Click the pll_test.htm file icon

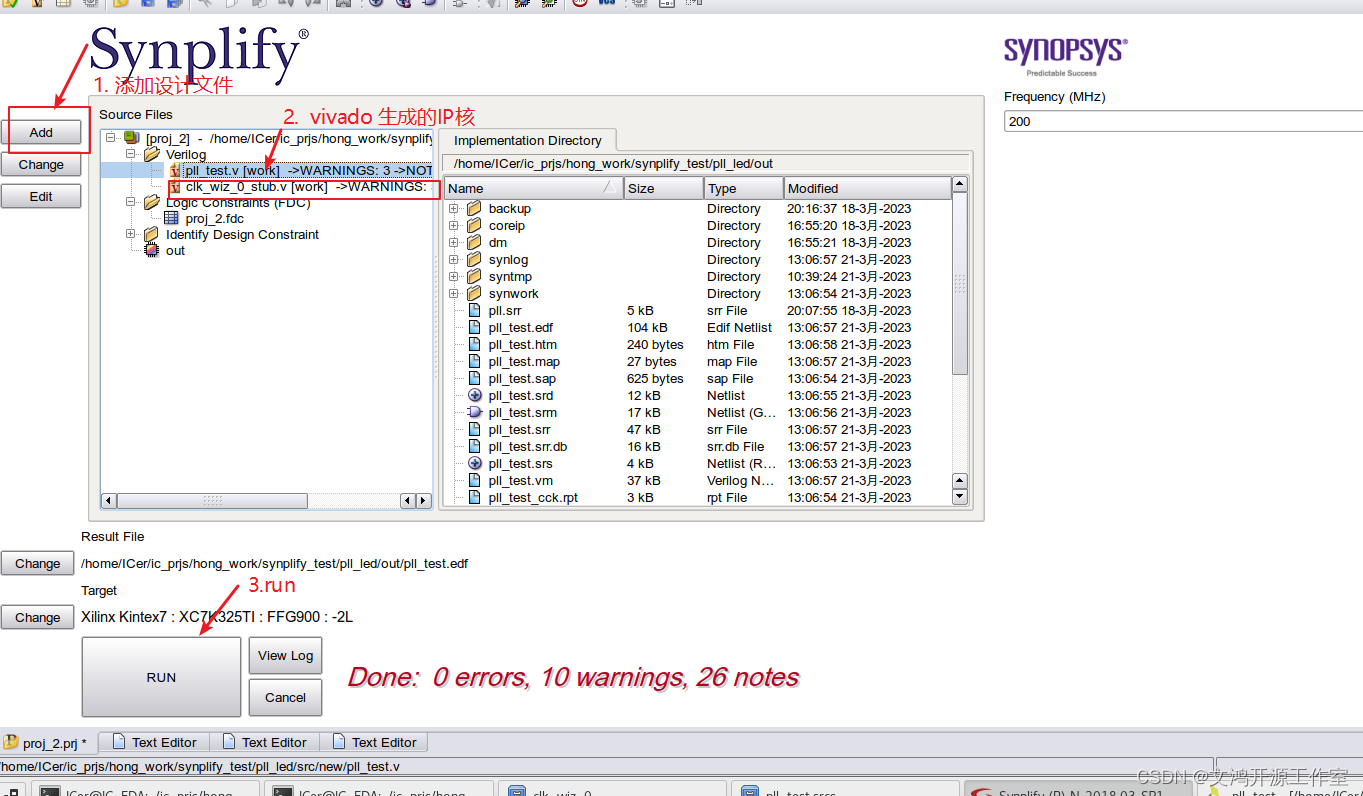475,345
